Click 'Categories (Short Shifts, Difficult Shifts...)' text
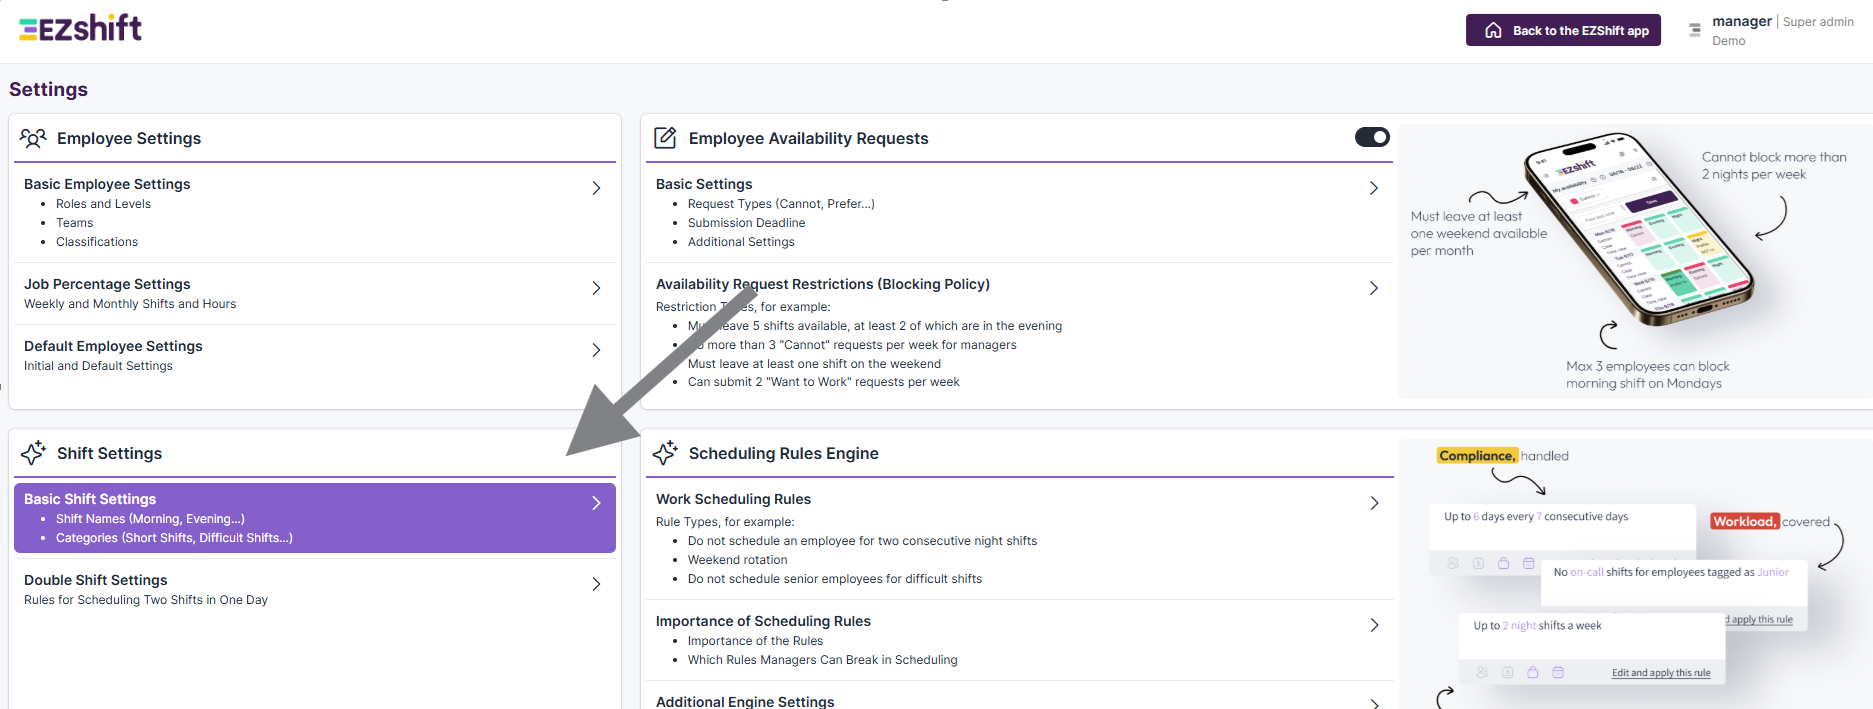Screen dimensions: 1873x709 pos(174,538)
